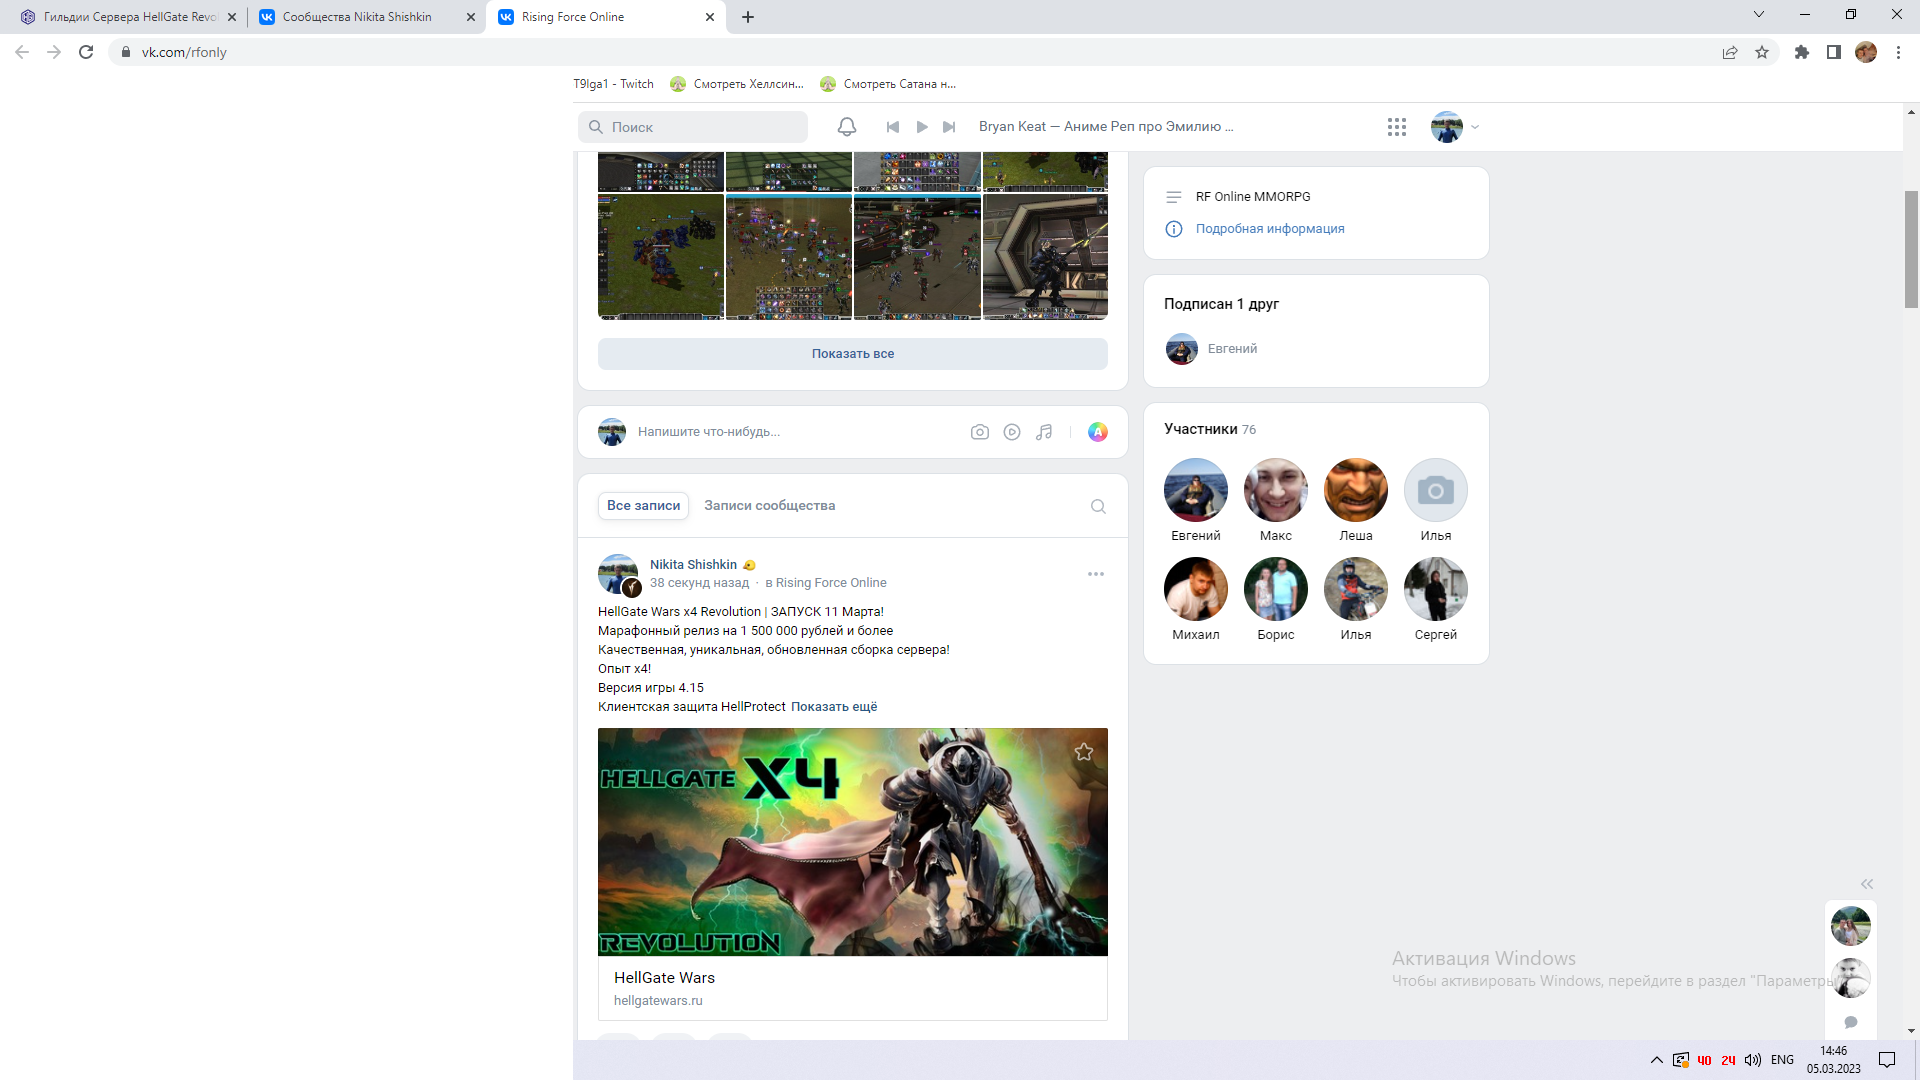Open volume control in system tray
Viewport: 1920px width, 1080px height.
(1753, 1060)
